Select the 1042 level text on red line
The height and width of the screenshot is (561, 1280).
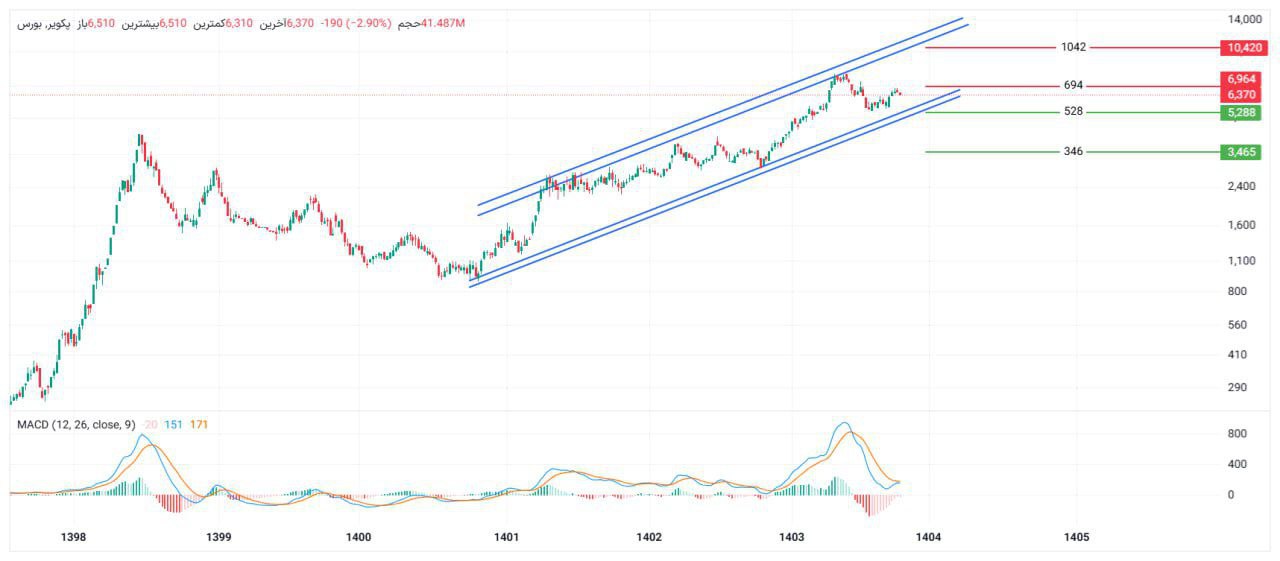pyautogui.click(x=1074, y=47)
